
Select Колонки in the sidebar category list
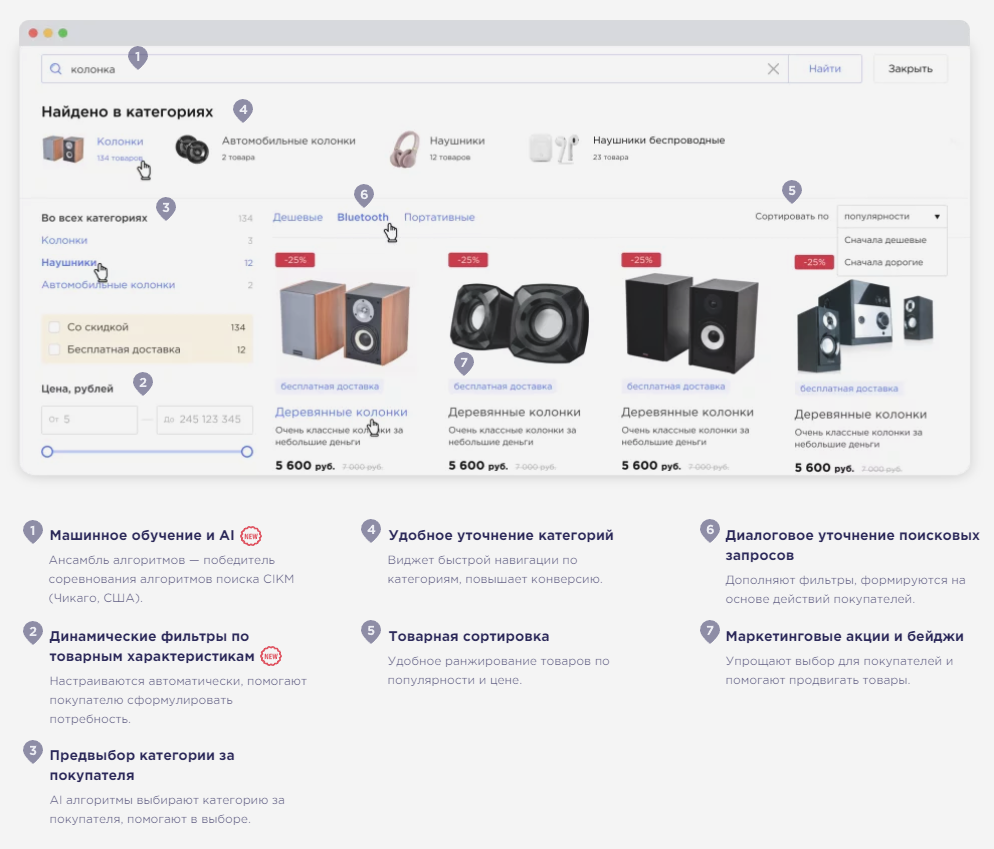point(64,240)
